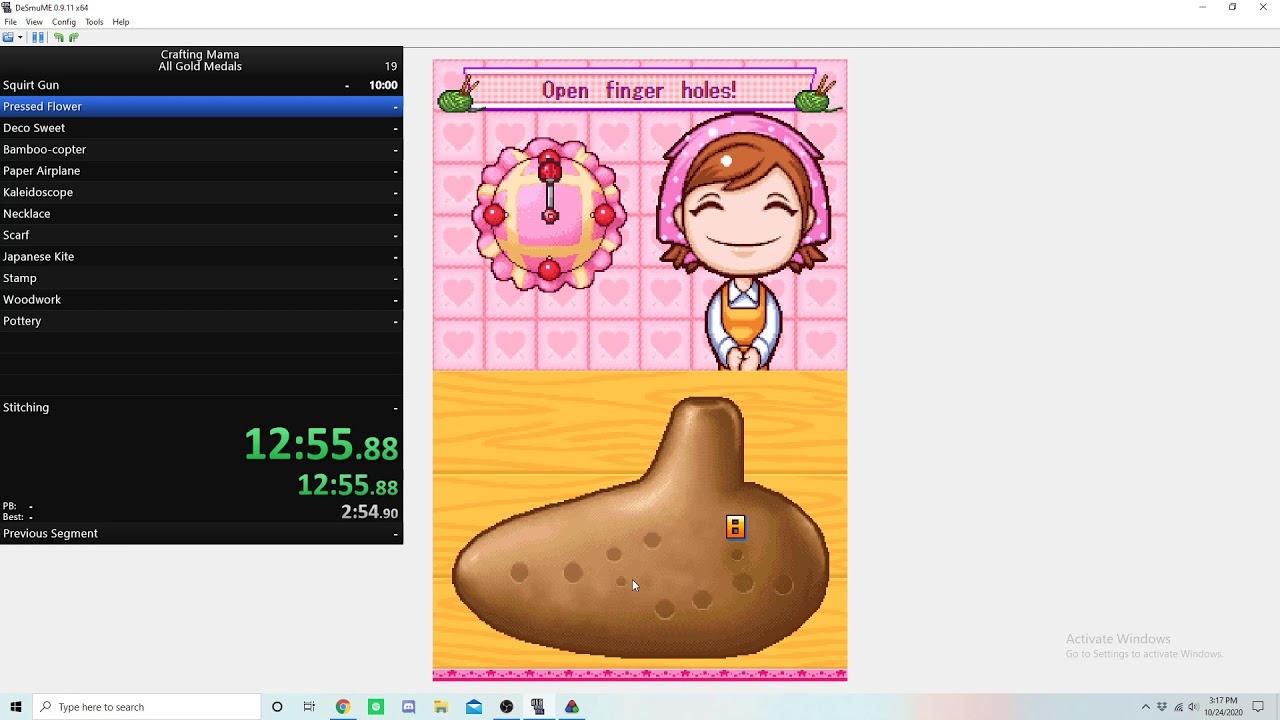Open the Wi-Fi network tray icon
This screenshot has height=720, width=1280.
coord(1178,707)
